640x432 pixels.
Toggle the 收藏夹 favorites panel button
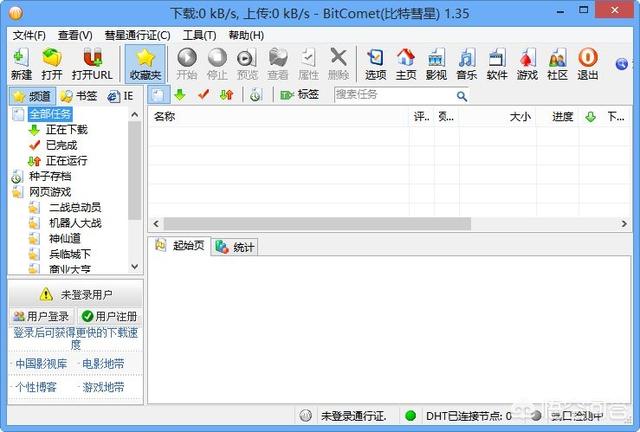pos(145,63)
